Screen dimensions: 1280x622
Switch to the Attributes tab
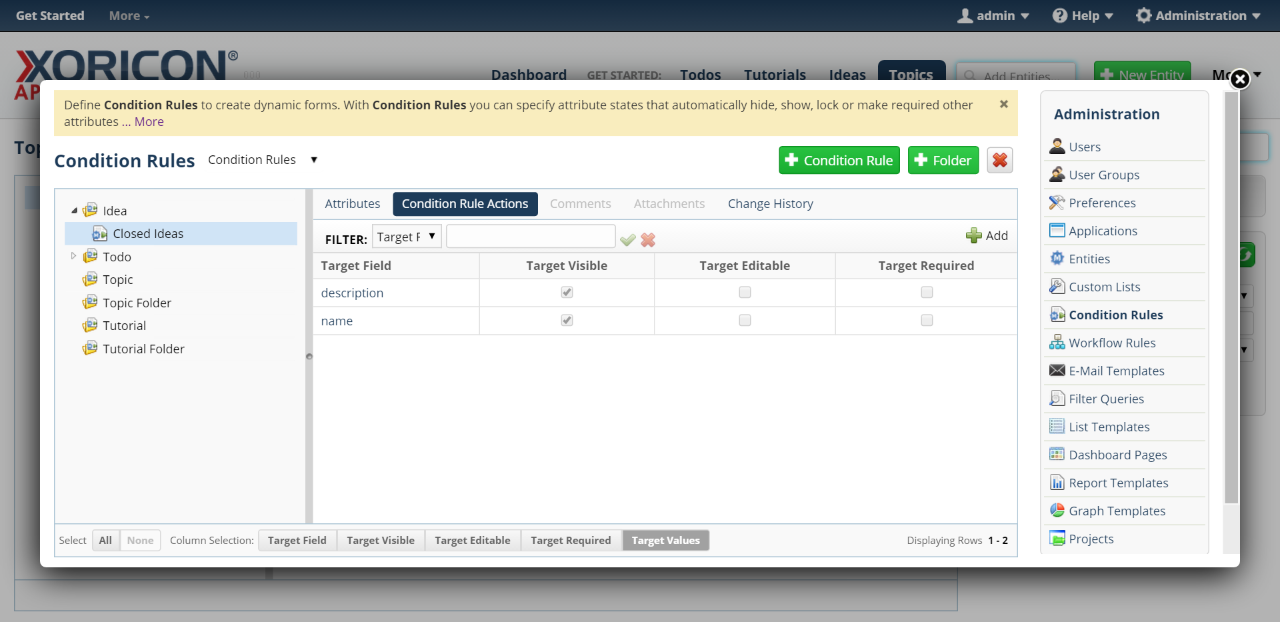point(352,204)
